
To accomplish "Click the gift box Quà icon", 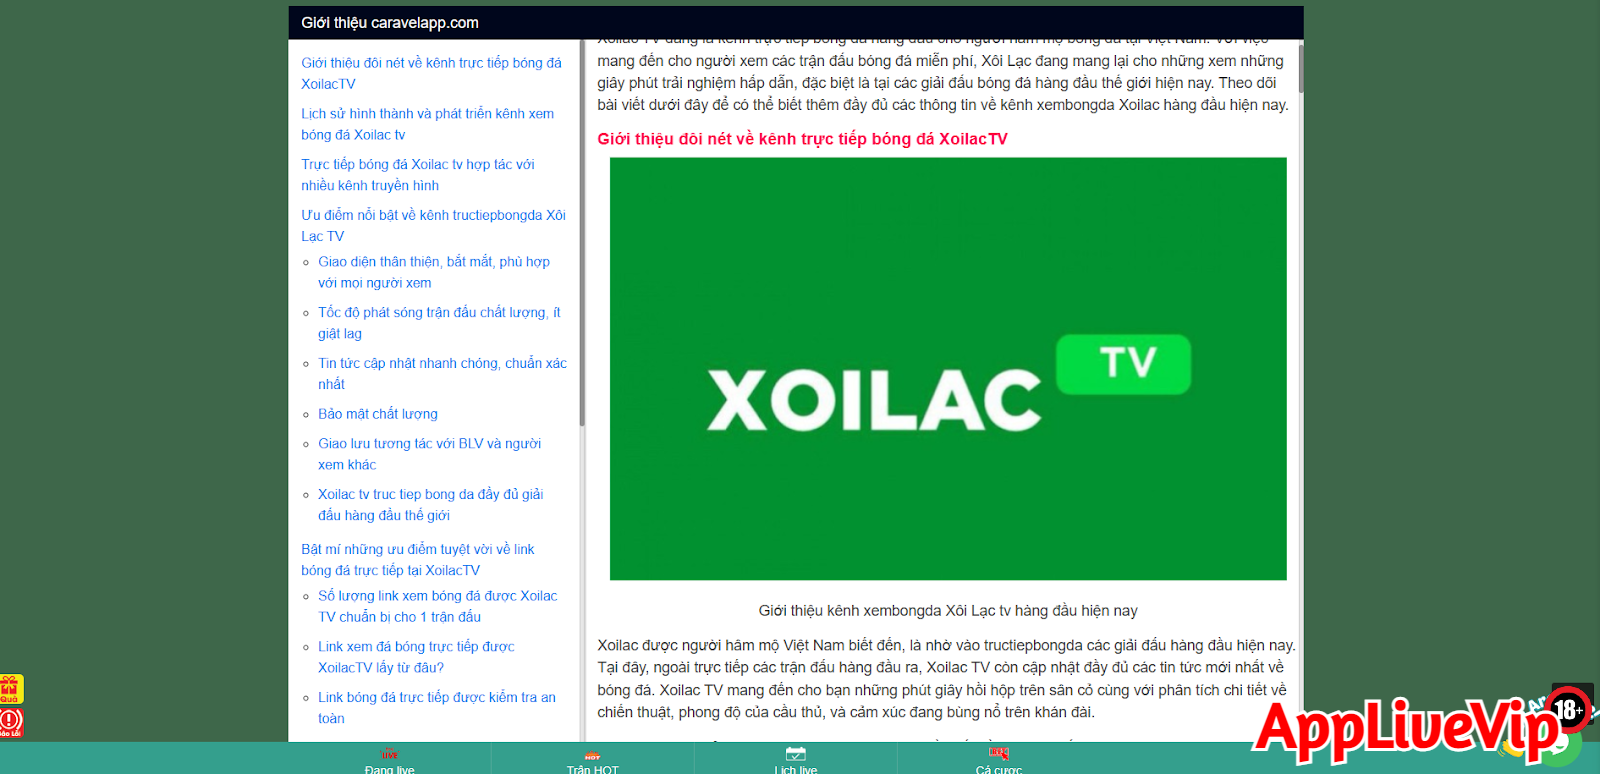I will coord(11,688).
